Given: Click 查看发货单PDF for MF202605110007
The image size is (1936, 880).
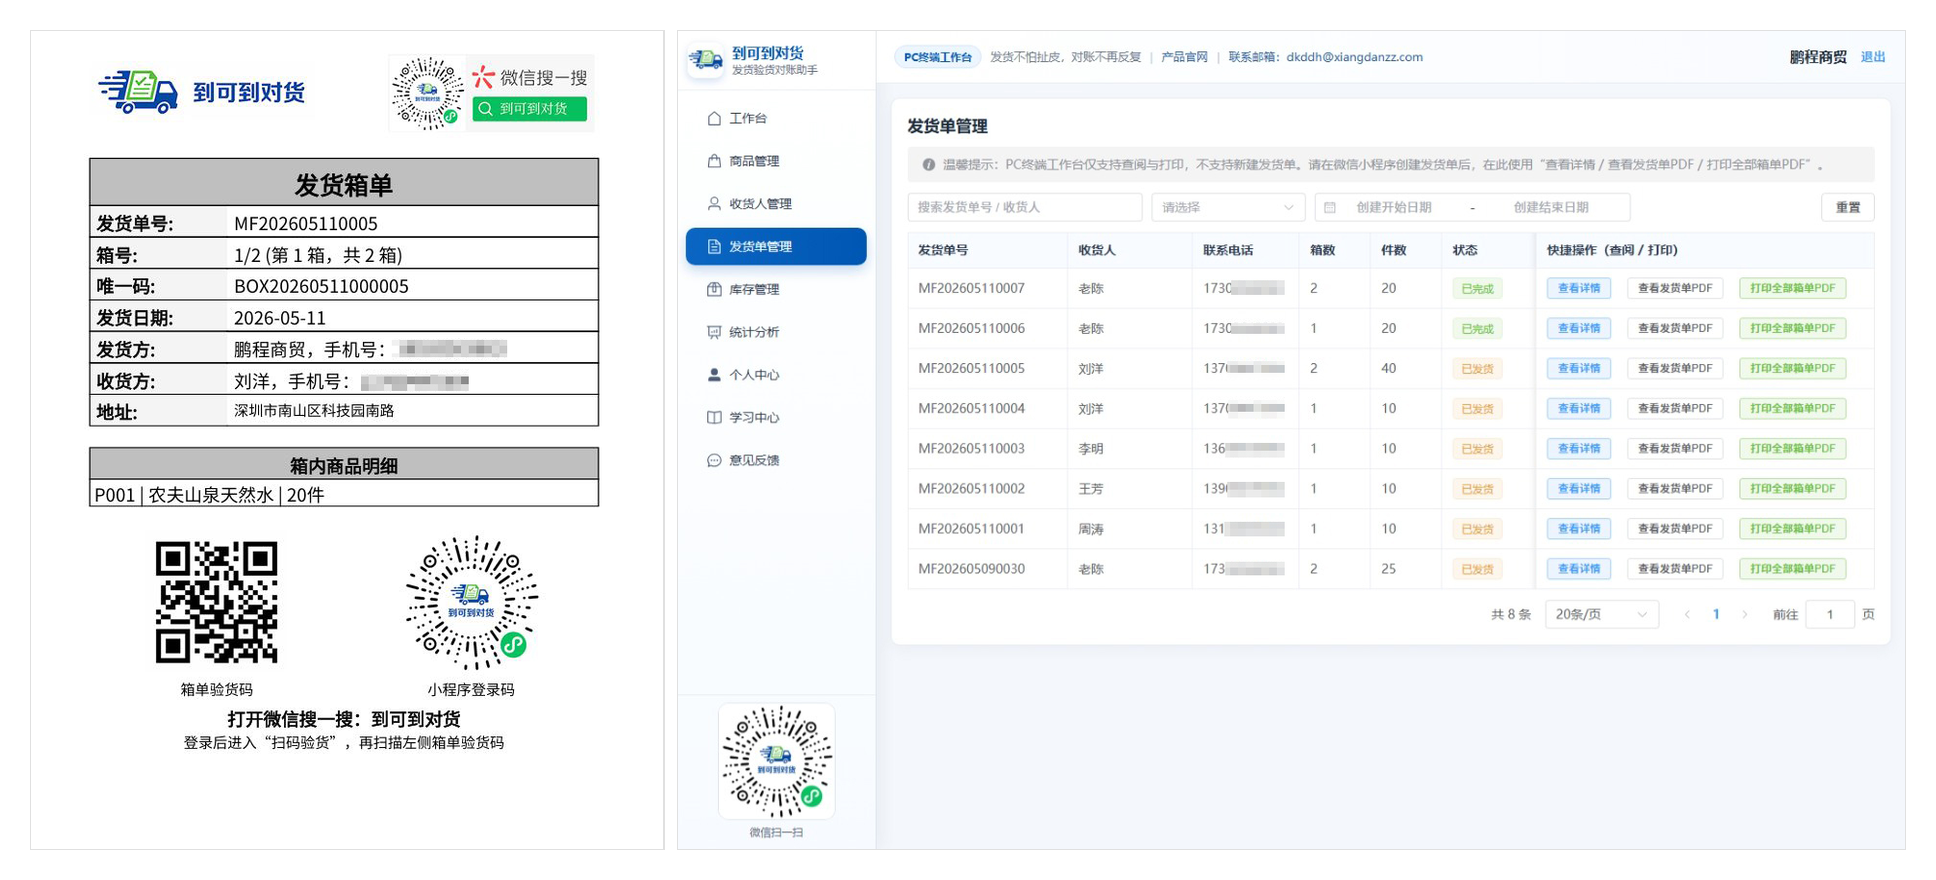Looking at the screenshot, I should pos(1675,289).
